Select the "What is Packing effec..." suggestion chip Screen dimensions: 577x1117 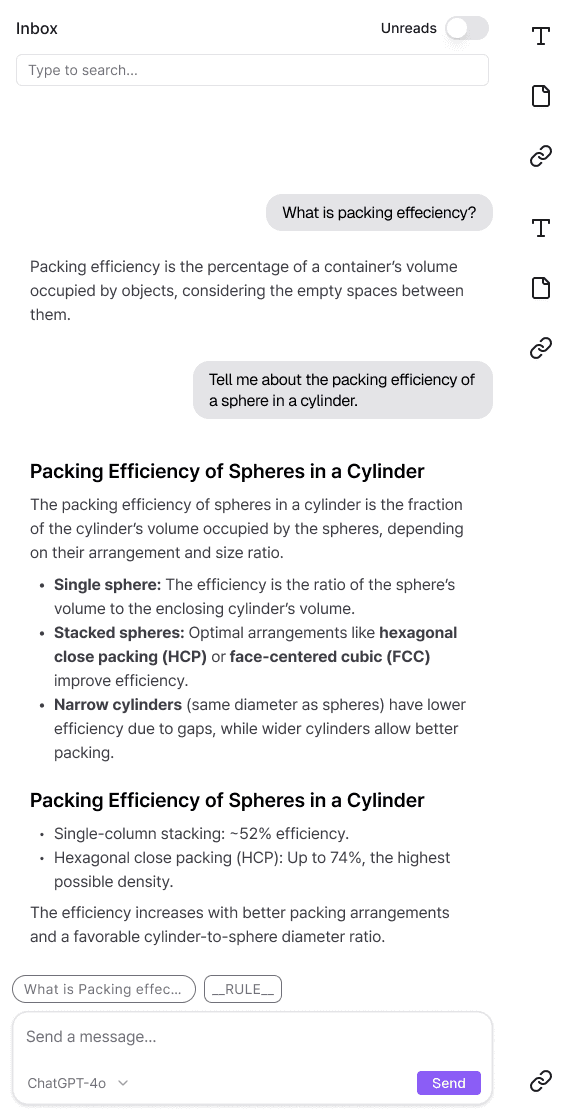click(x=104, y=989)
